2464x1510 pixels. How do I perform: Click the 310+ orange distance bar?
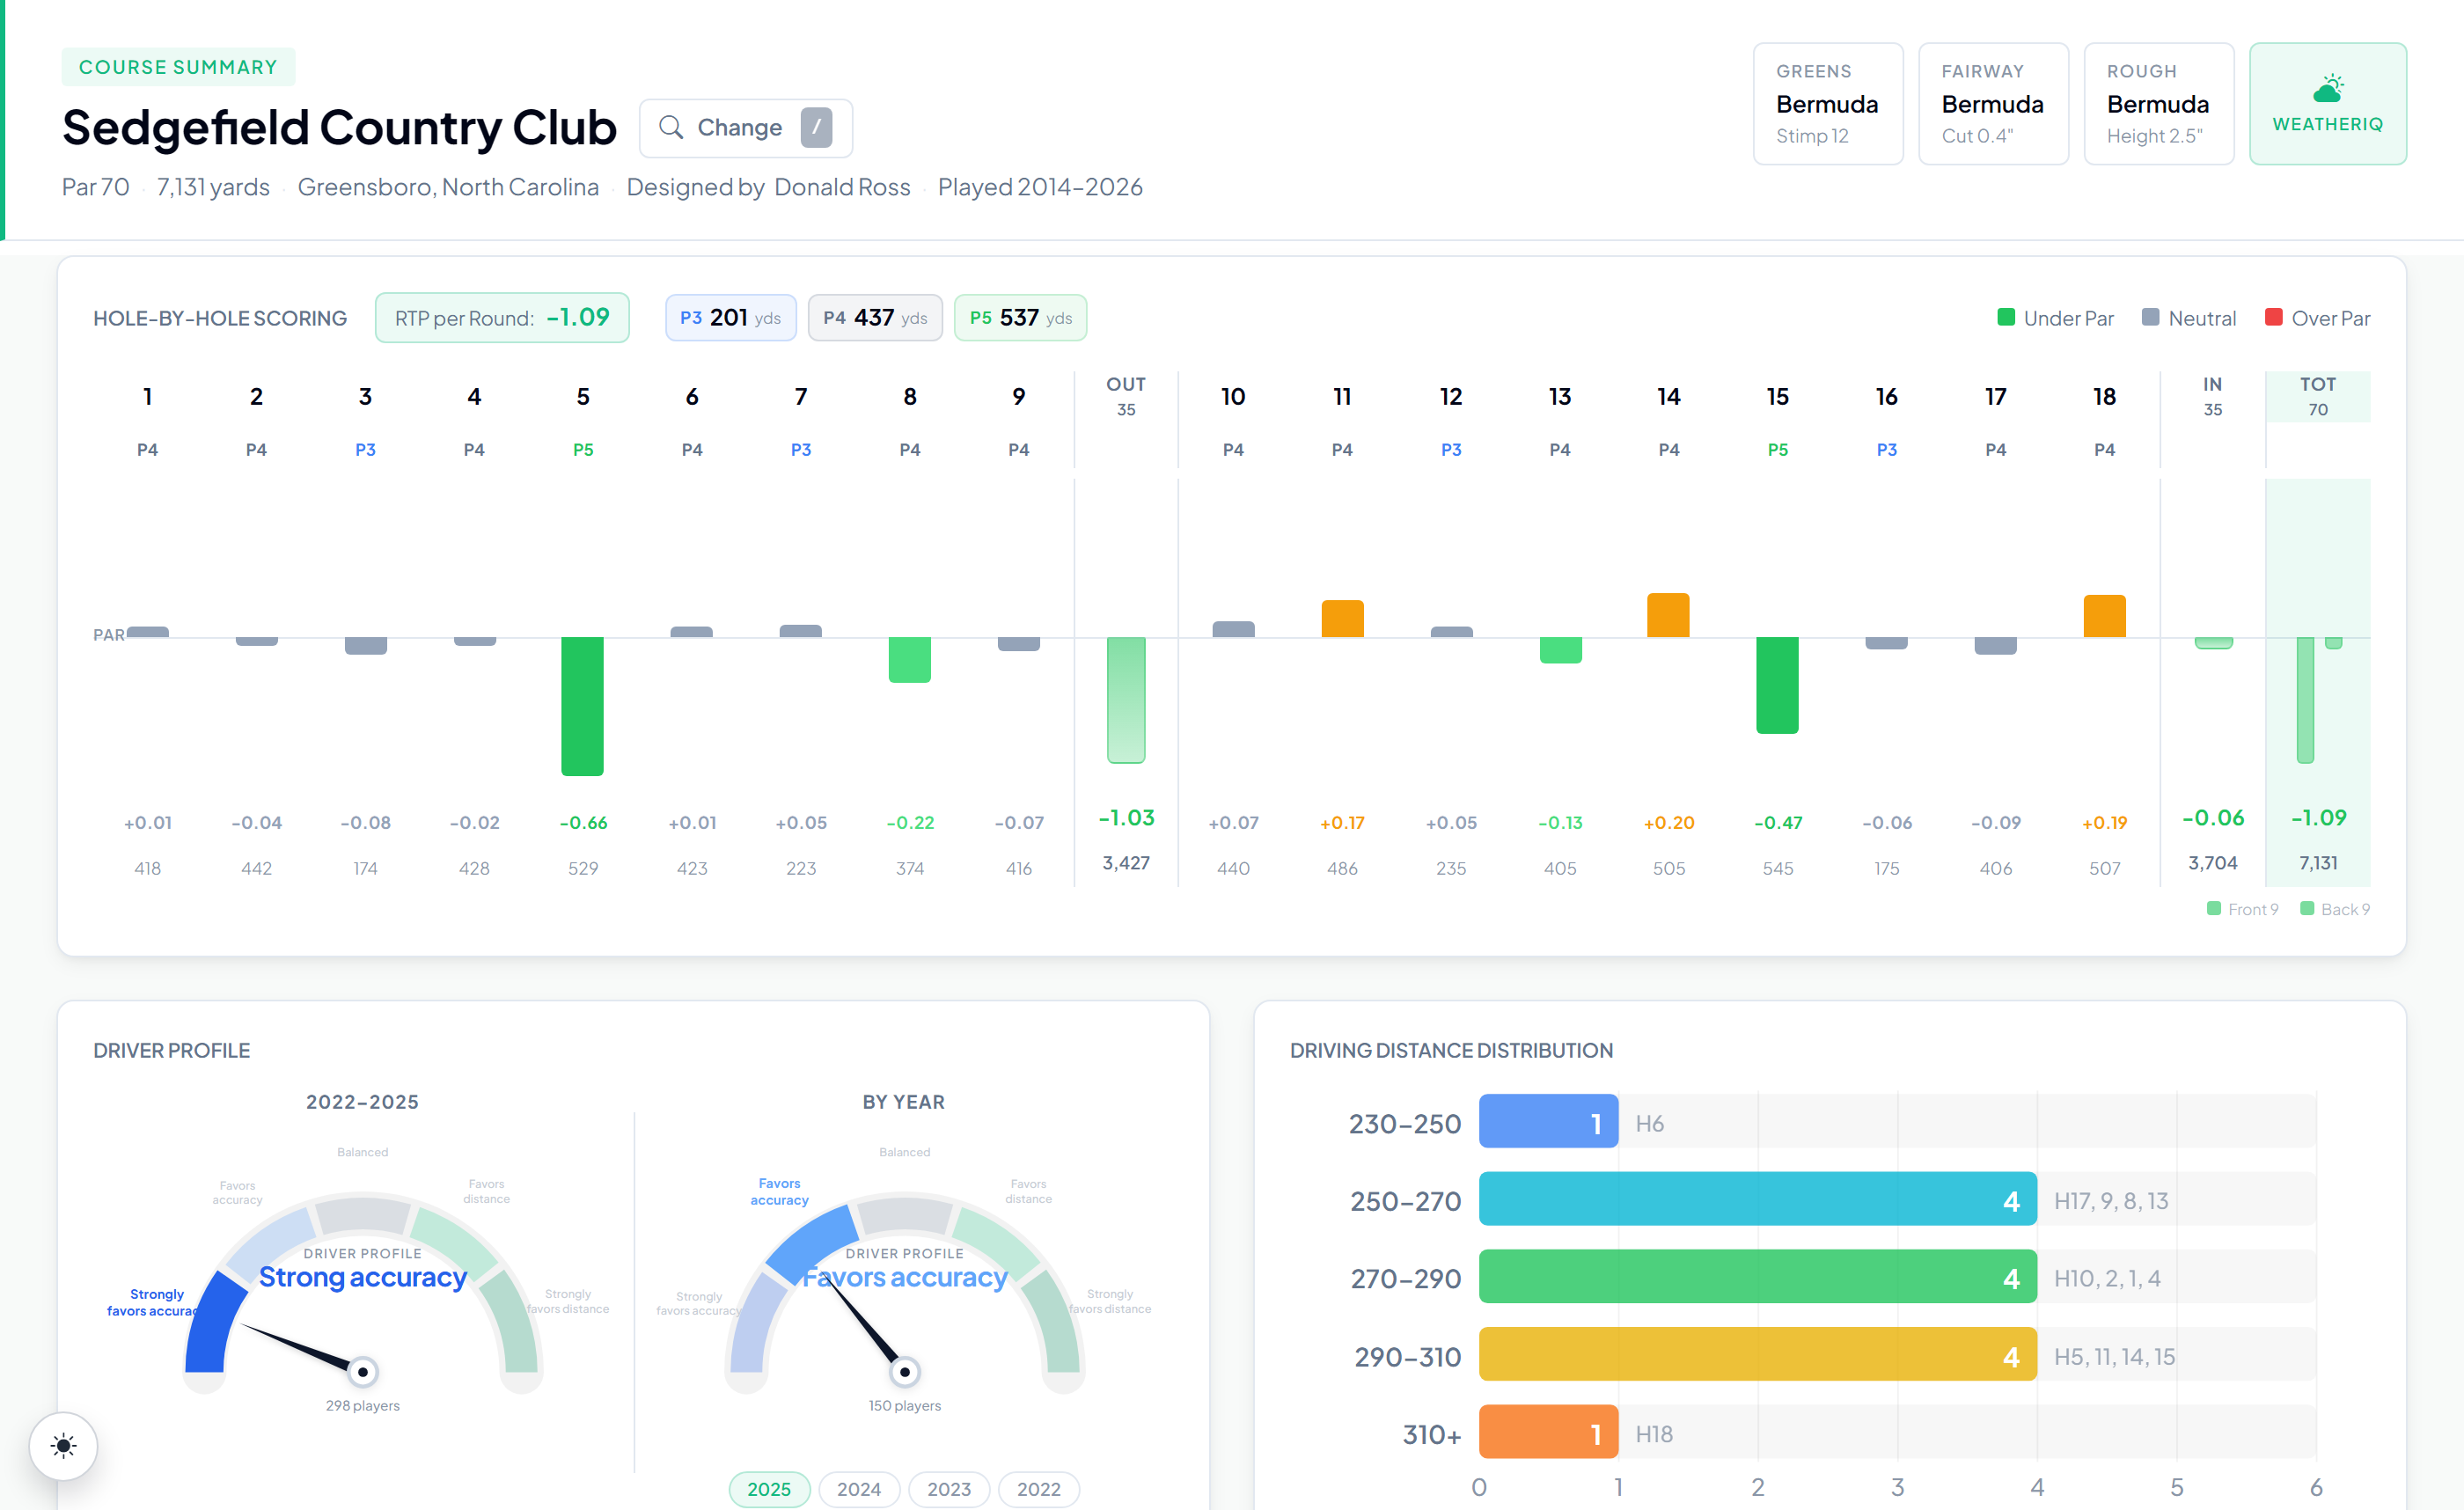1548,1433
